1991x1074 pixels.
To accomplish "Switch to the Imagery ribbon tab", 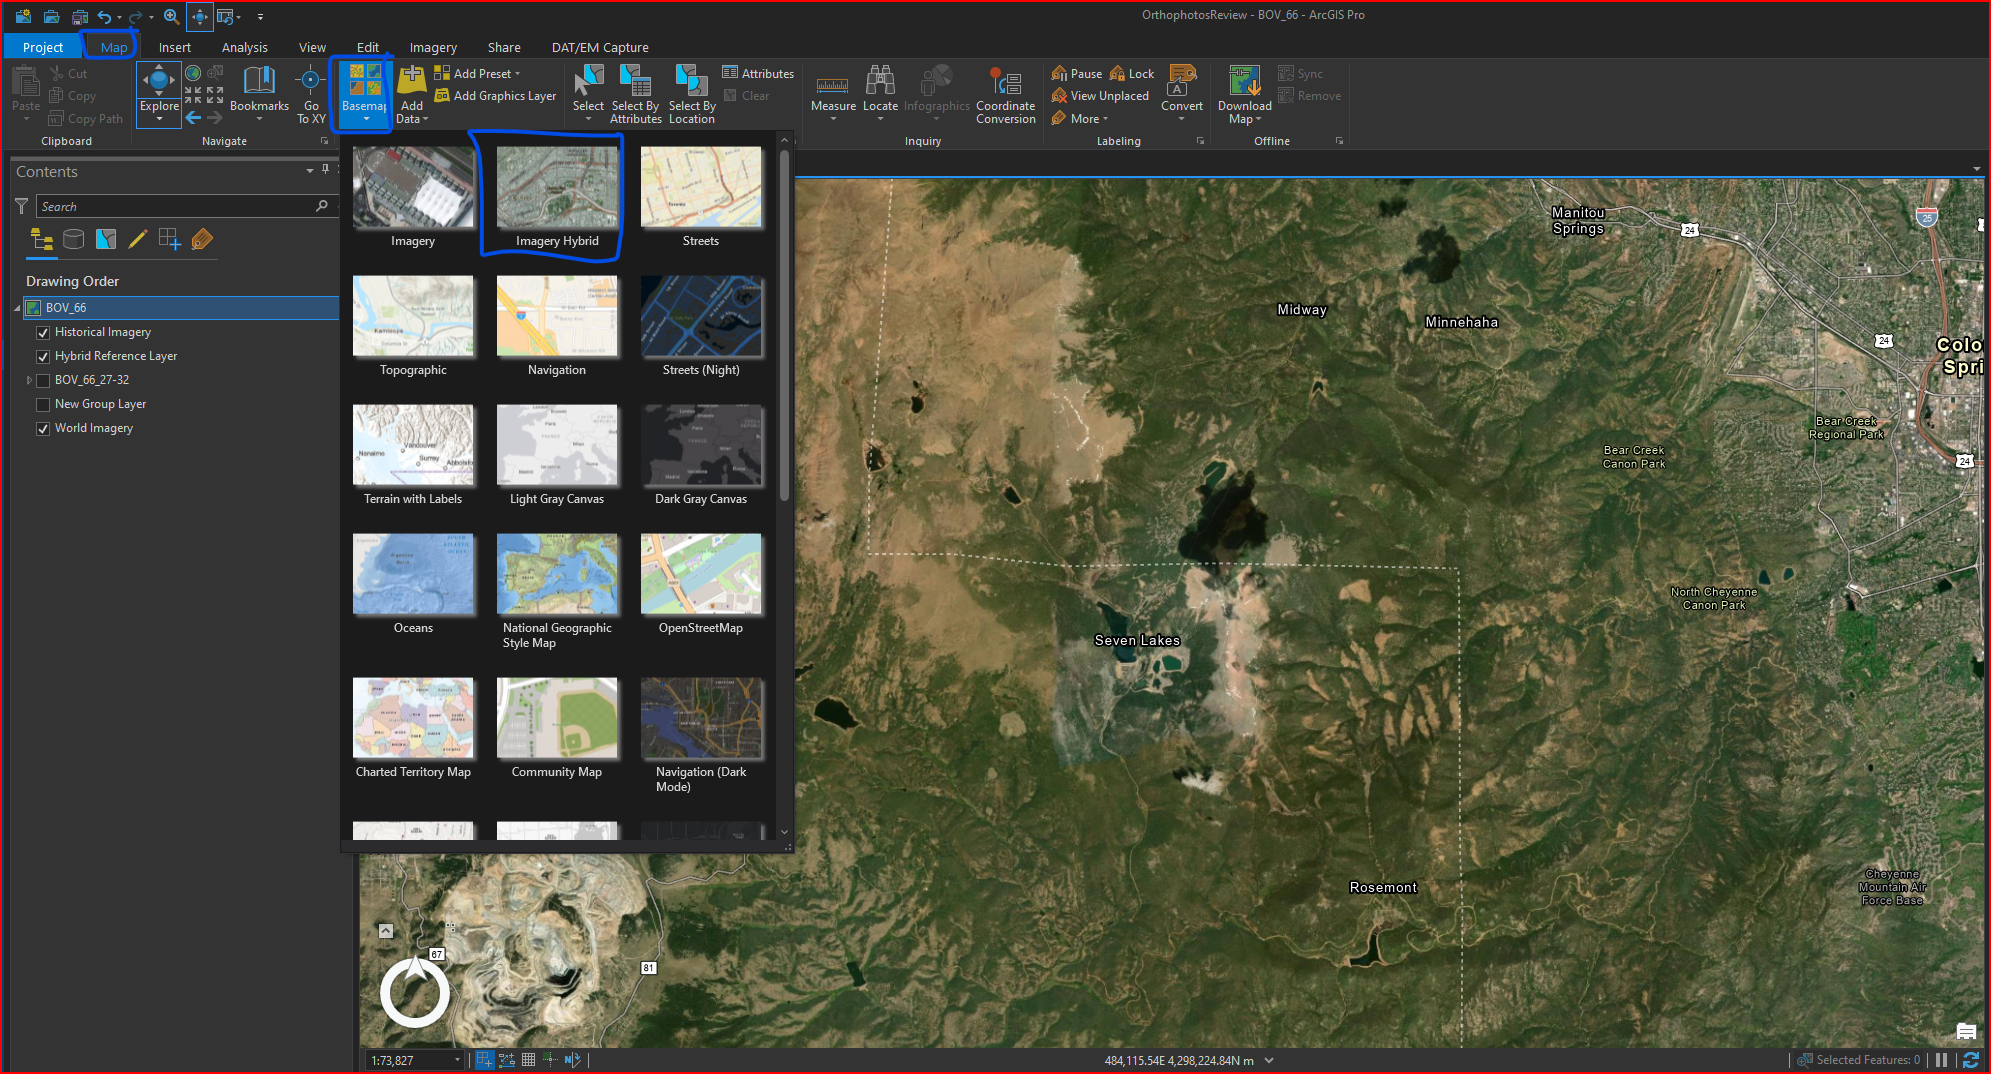I will tap(433, 47).
